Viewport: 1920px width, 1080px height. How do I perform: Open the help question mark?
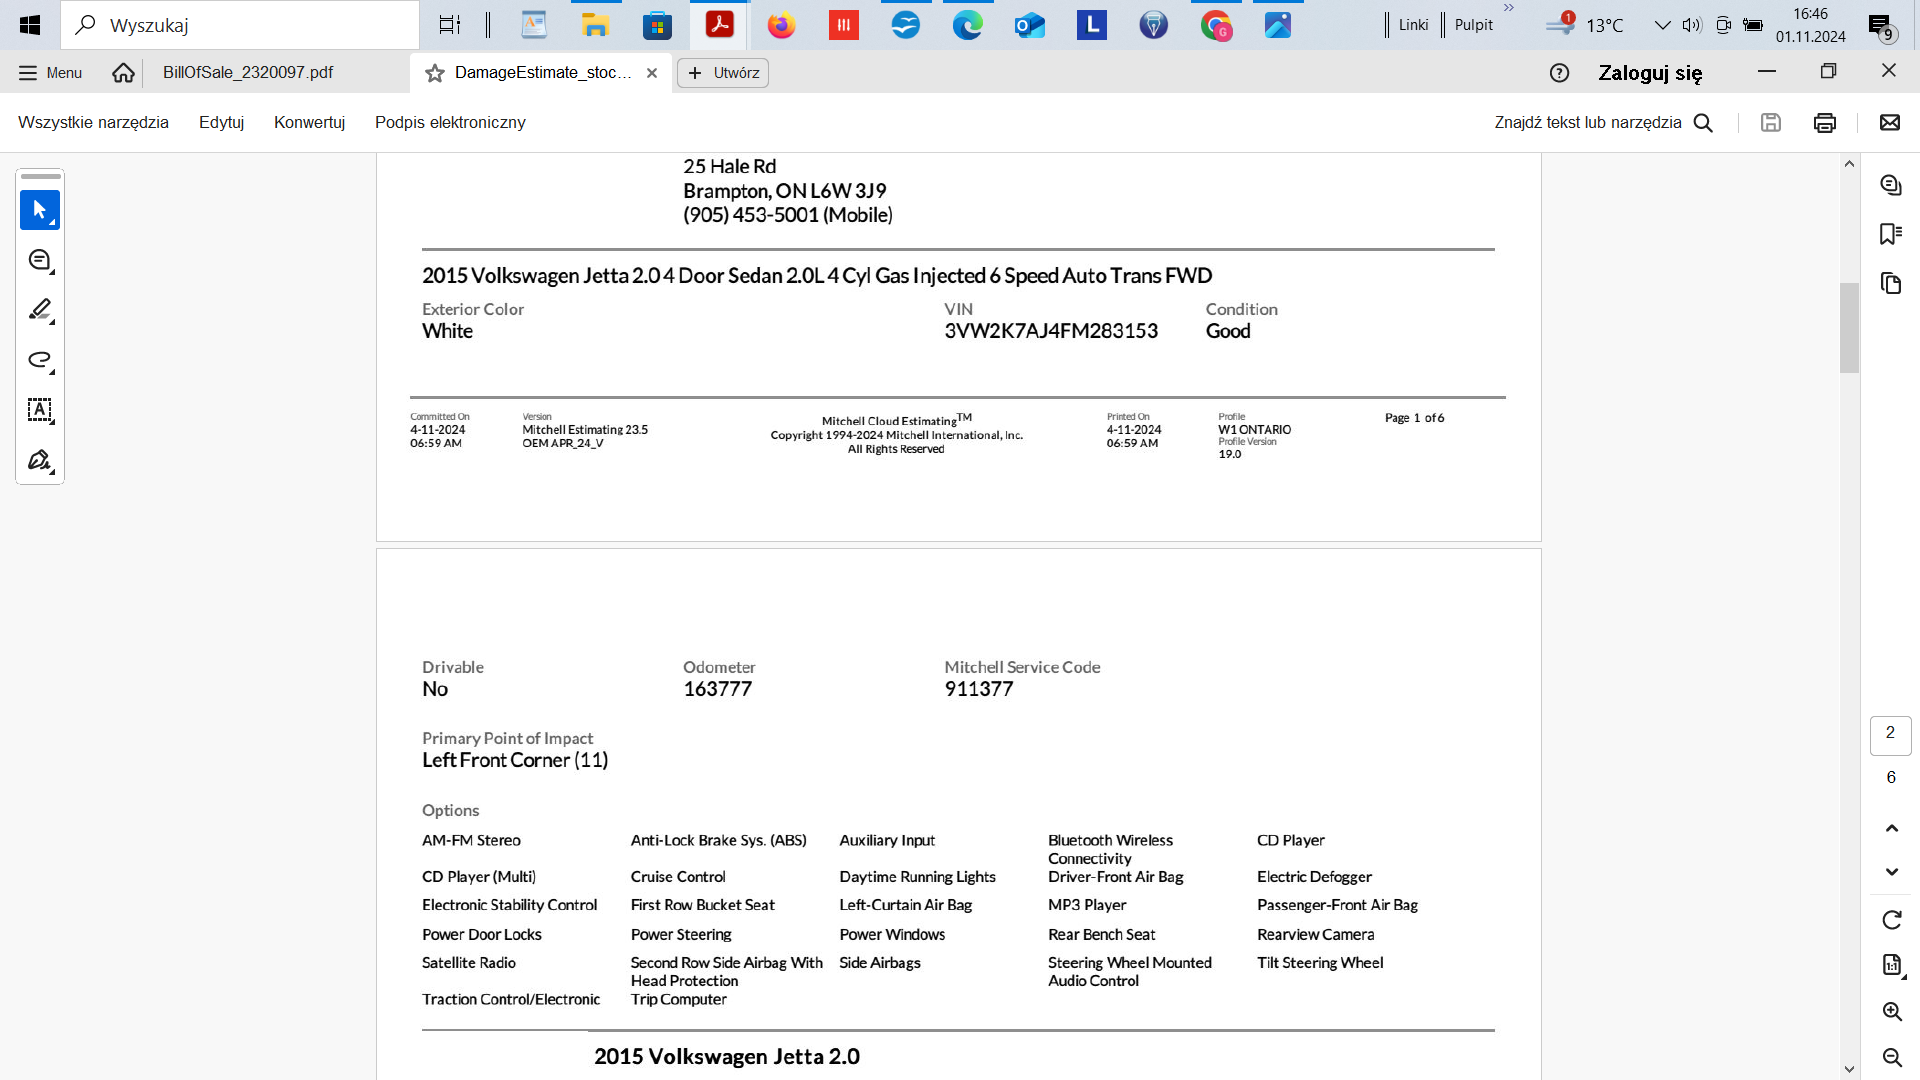(x=1559, y=73)
